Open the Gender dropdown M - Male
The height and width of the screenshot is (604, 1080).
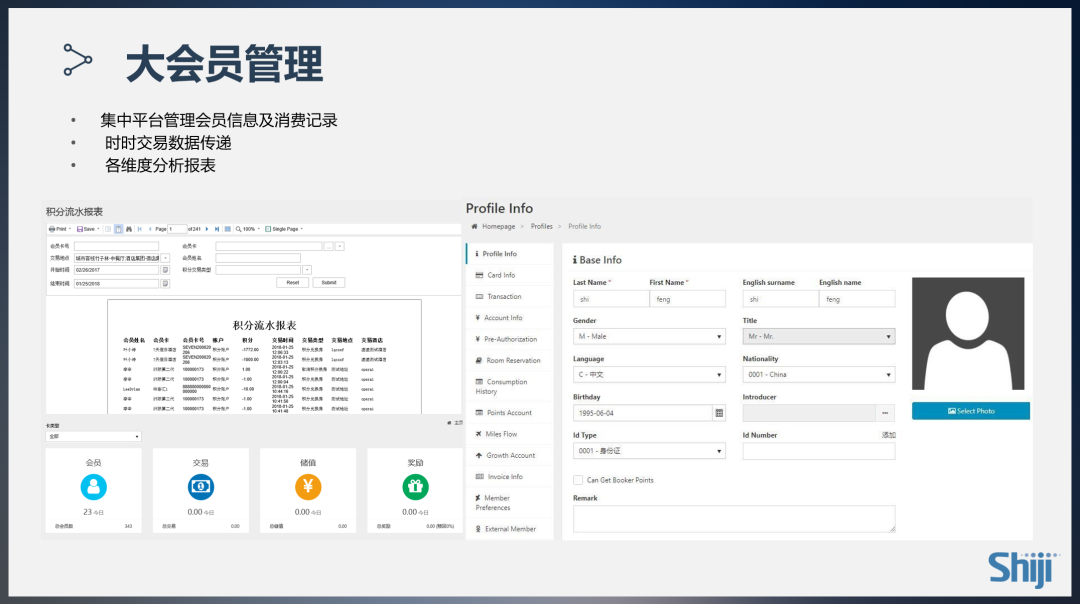[x=649, y=336]
